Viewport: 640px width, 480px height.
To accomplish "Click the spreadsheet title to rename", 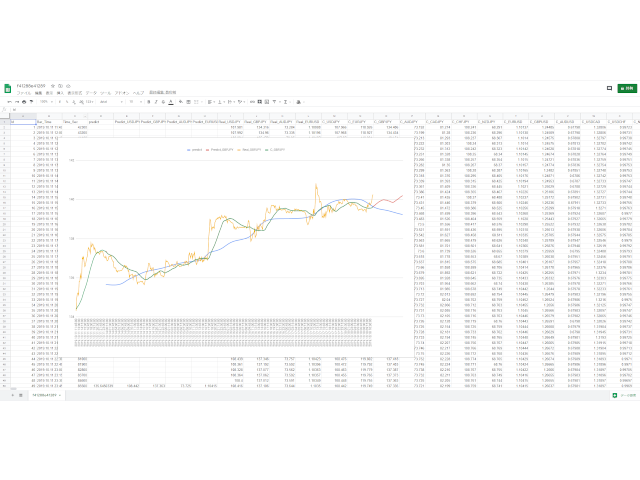I will pyautogui.click(x=31, y=86).
